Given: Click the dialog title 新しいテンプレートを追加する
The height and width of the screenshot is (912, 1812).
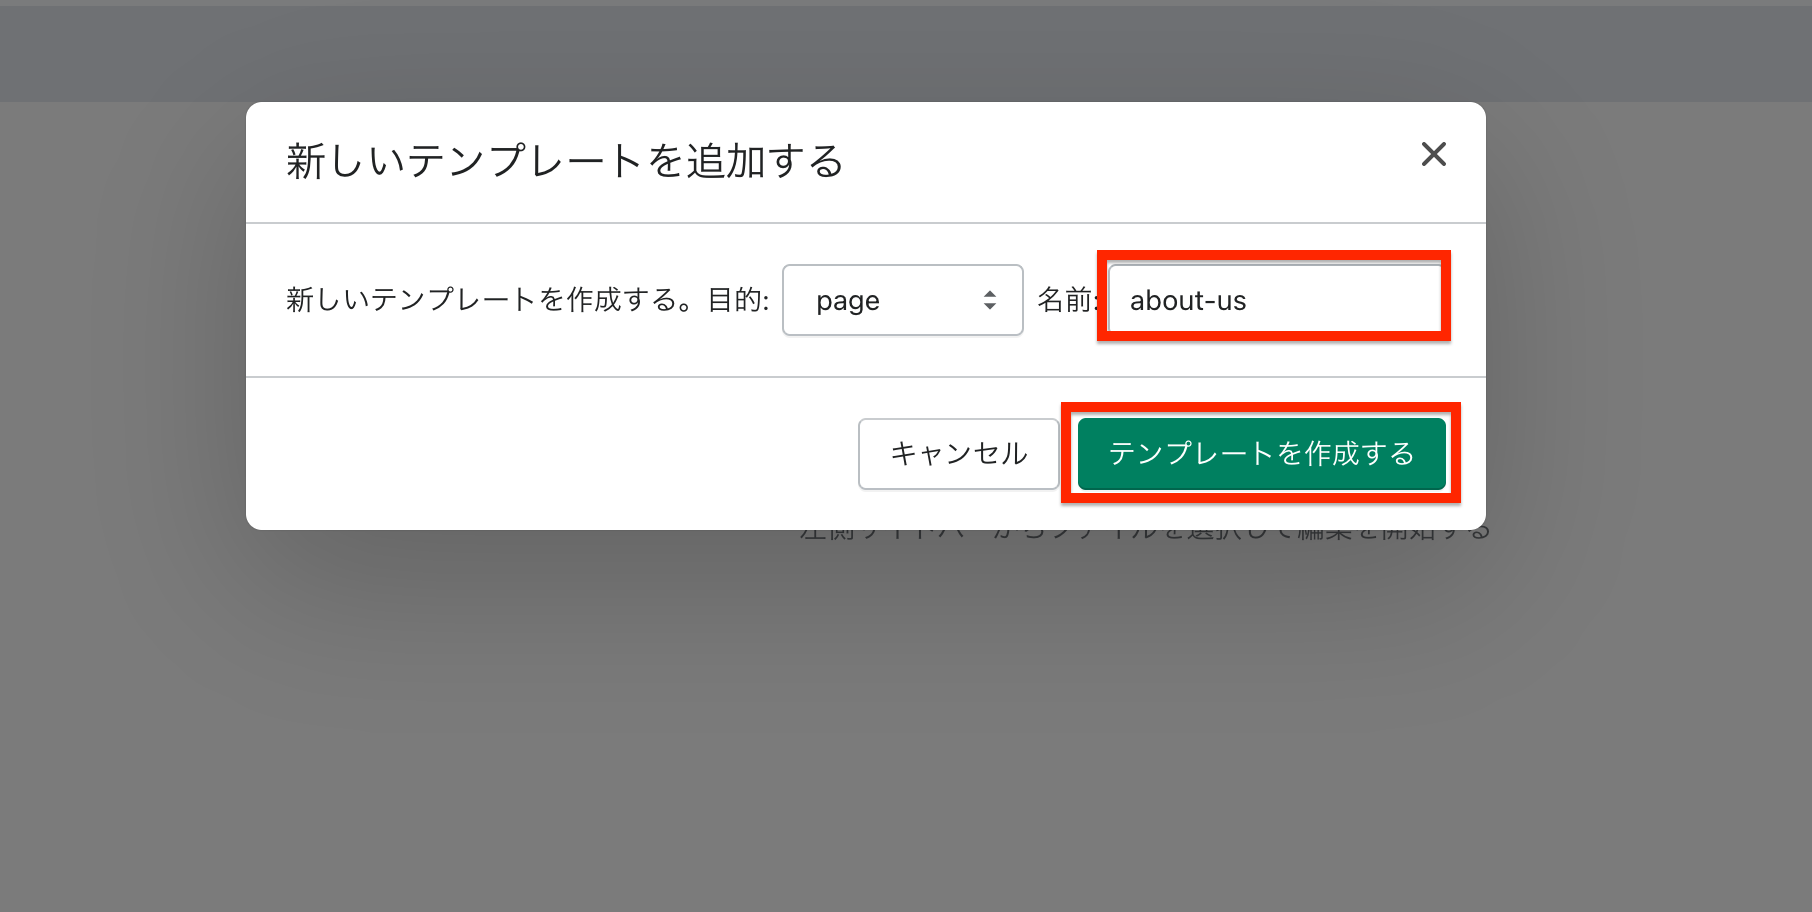Looking at the screenshot, I should [565, 161].
